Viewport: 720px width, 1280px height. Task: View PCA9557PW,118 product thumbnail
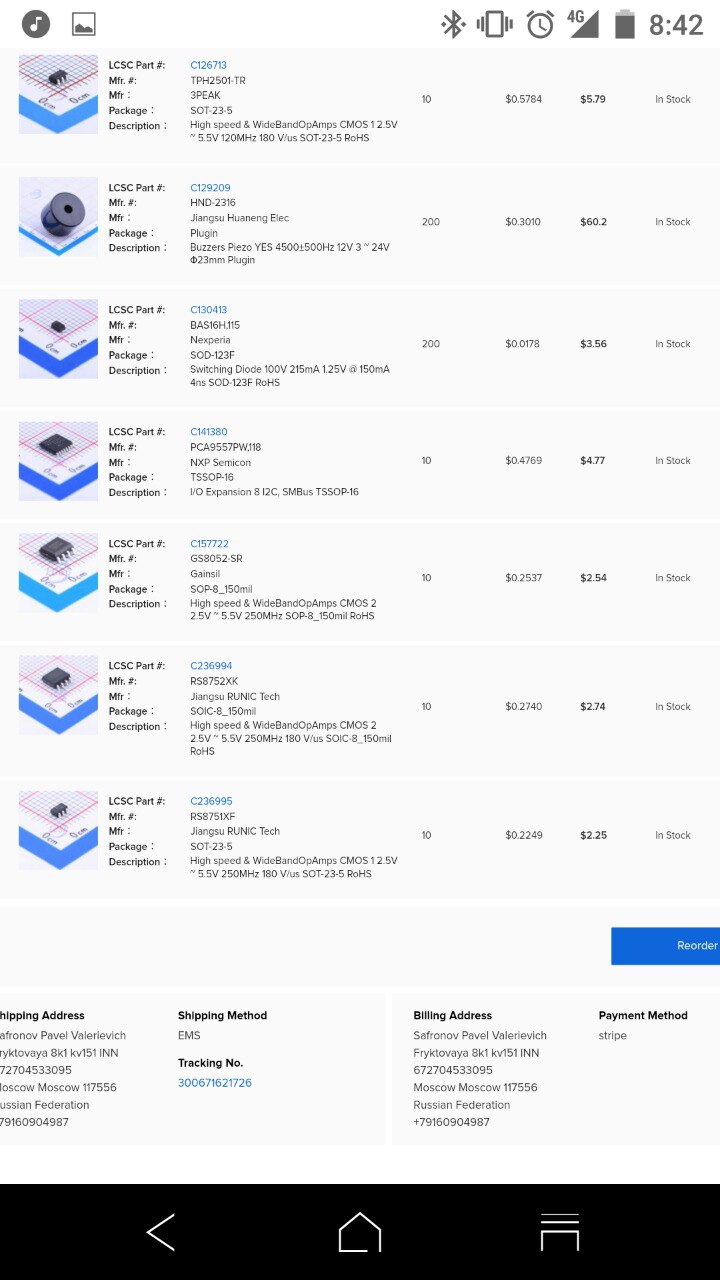tap(58, 461)
